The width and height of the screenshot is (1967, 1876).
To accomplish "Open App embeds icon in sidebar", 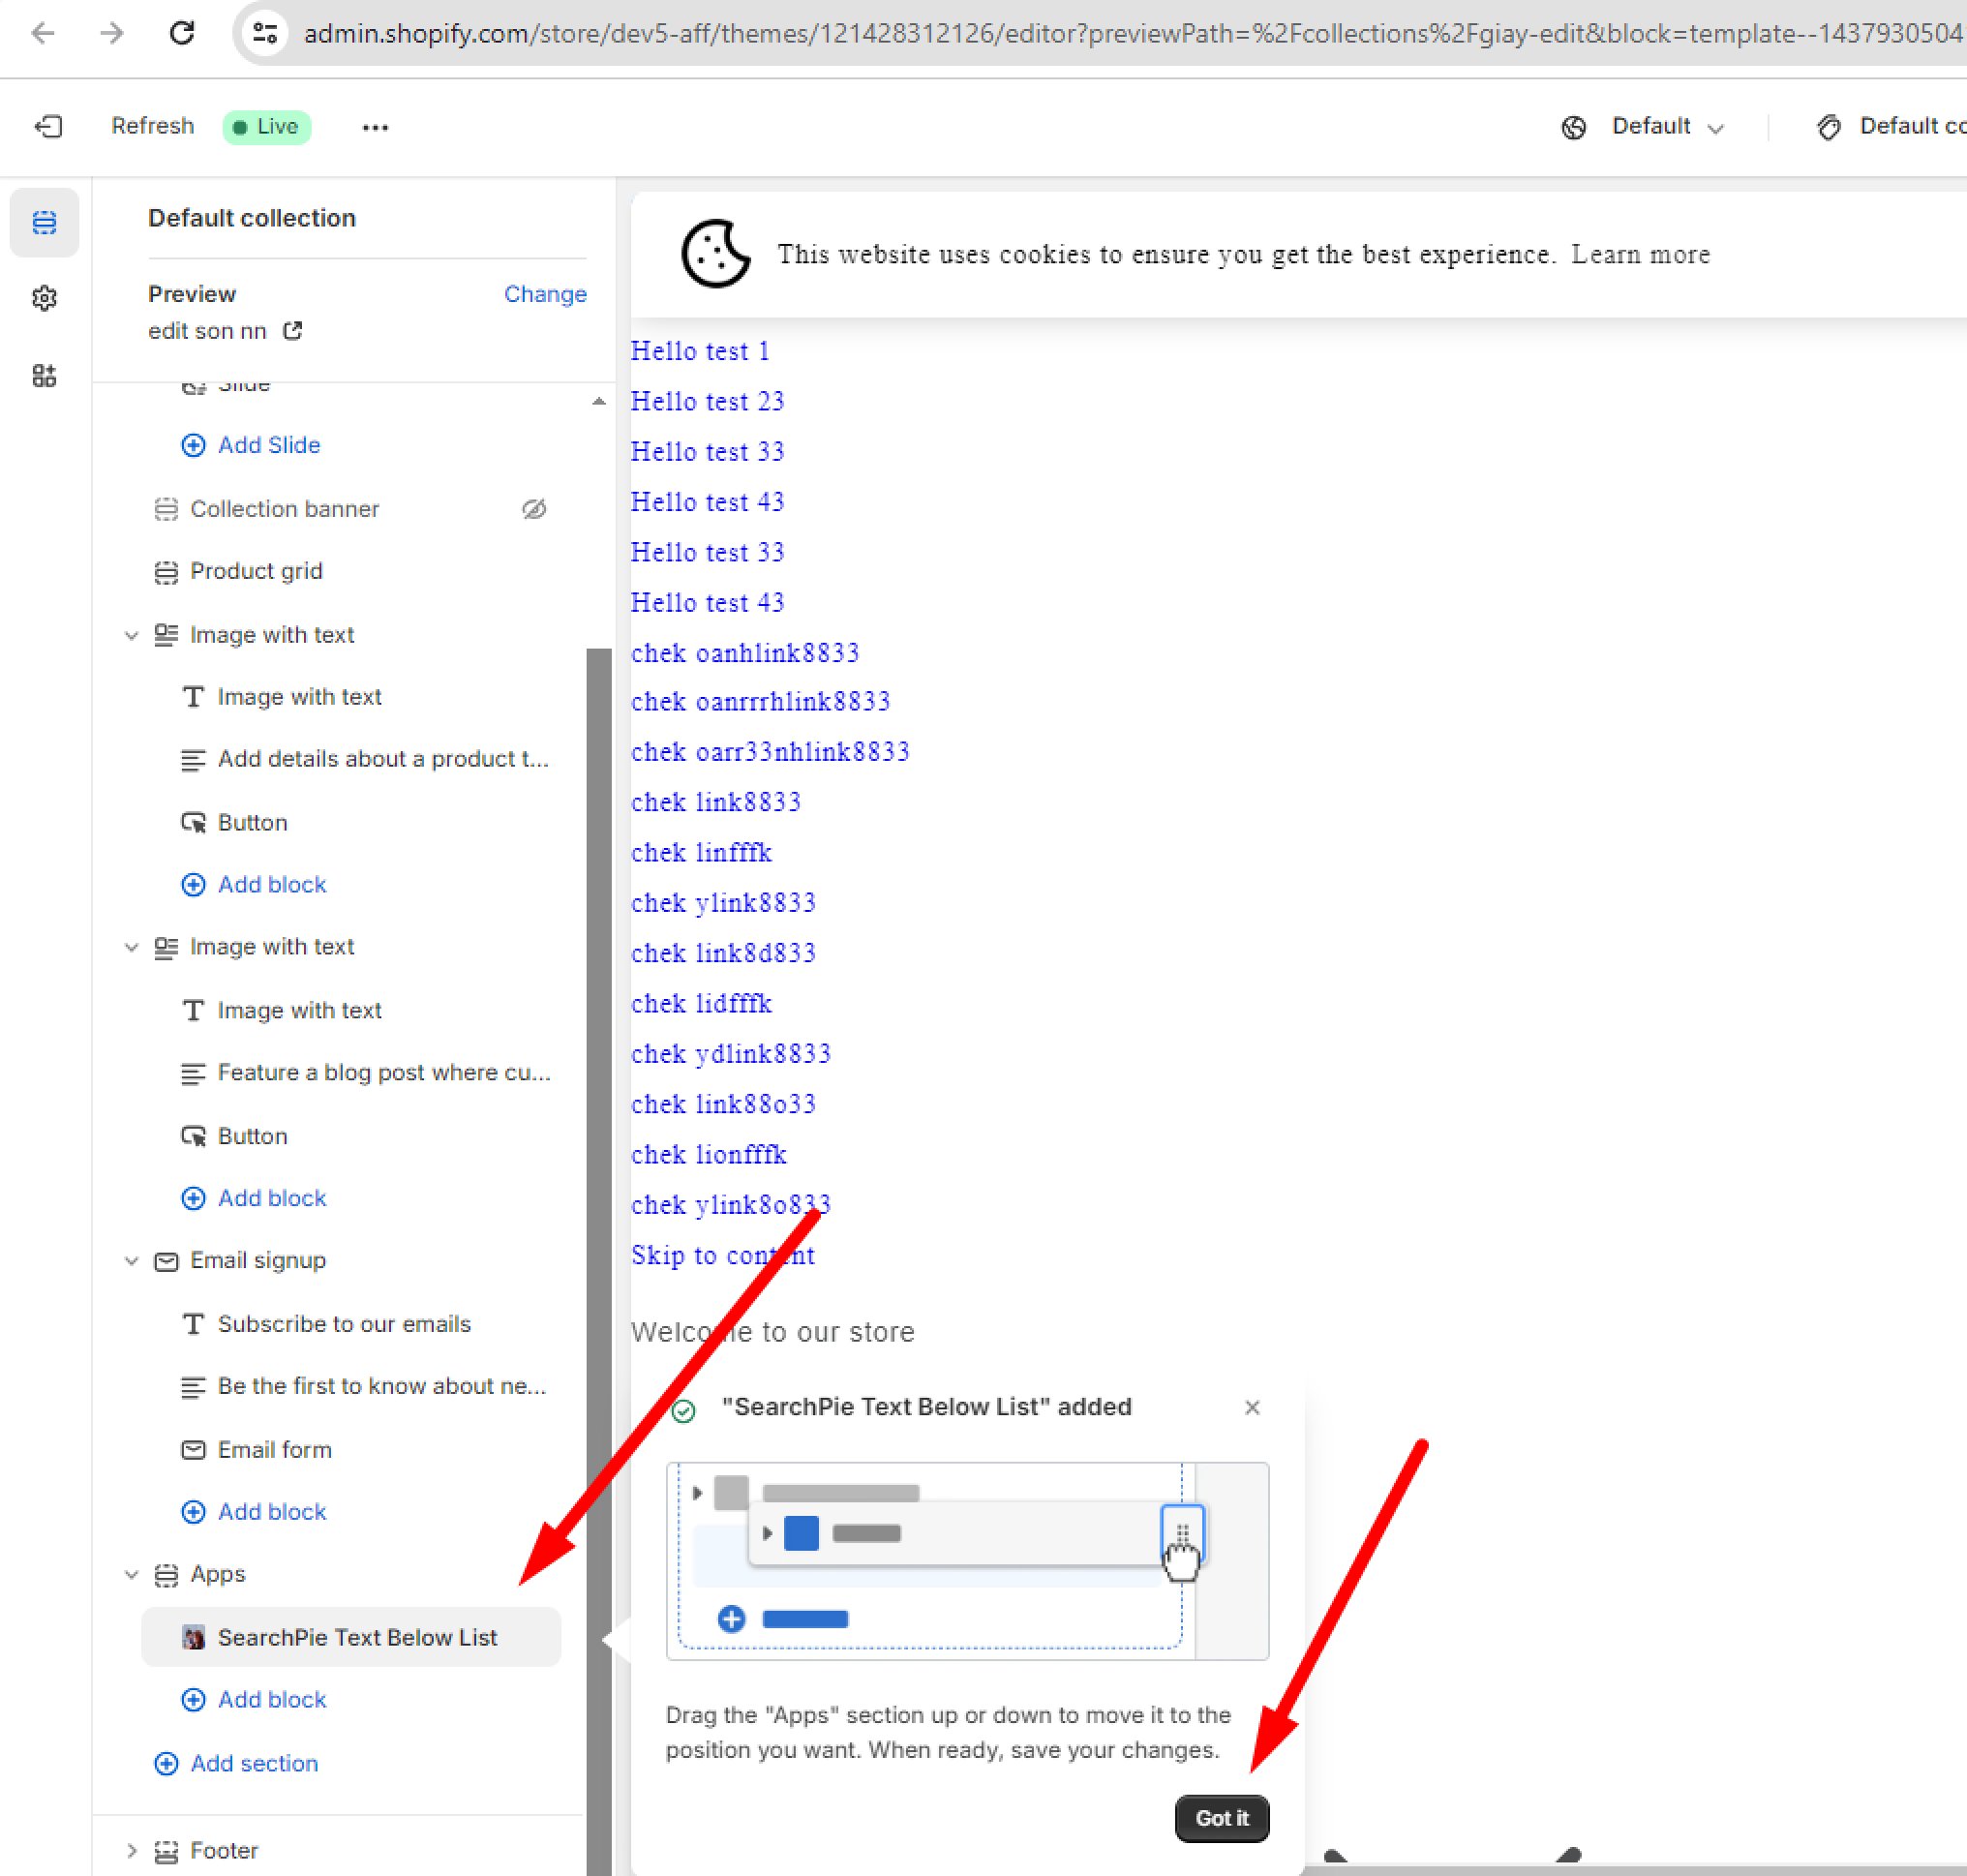I will pyautogui.click(x=44, y=375).
